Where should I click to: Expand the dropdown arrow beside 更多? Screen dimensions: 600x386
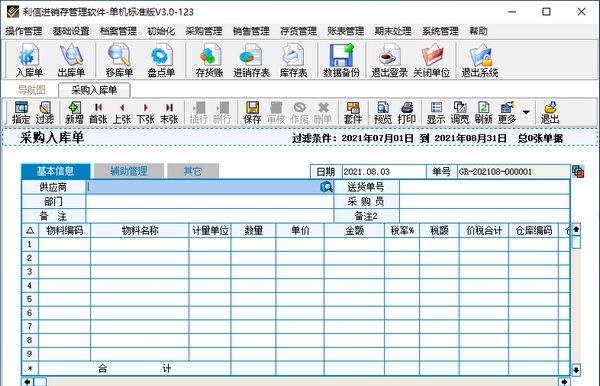tap(526, 112)
